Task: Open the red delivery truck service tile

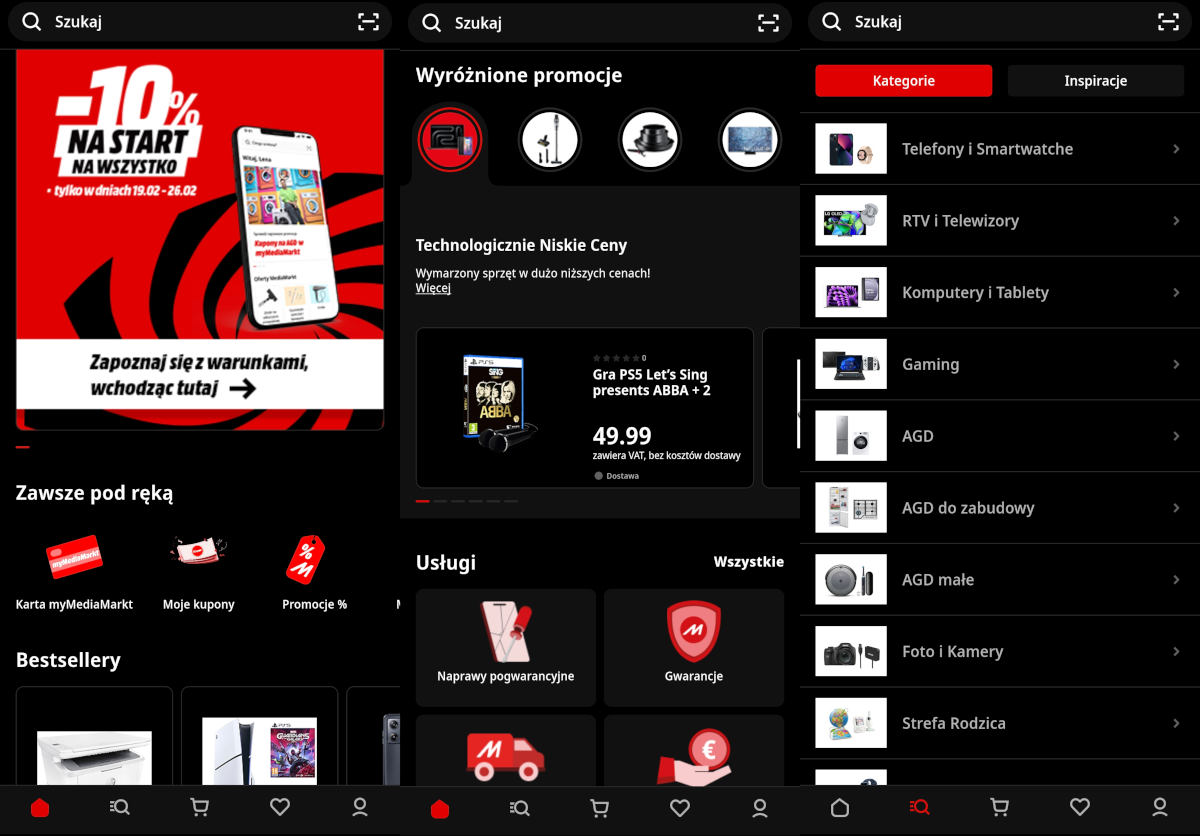Action: coord(505,755)
